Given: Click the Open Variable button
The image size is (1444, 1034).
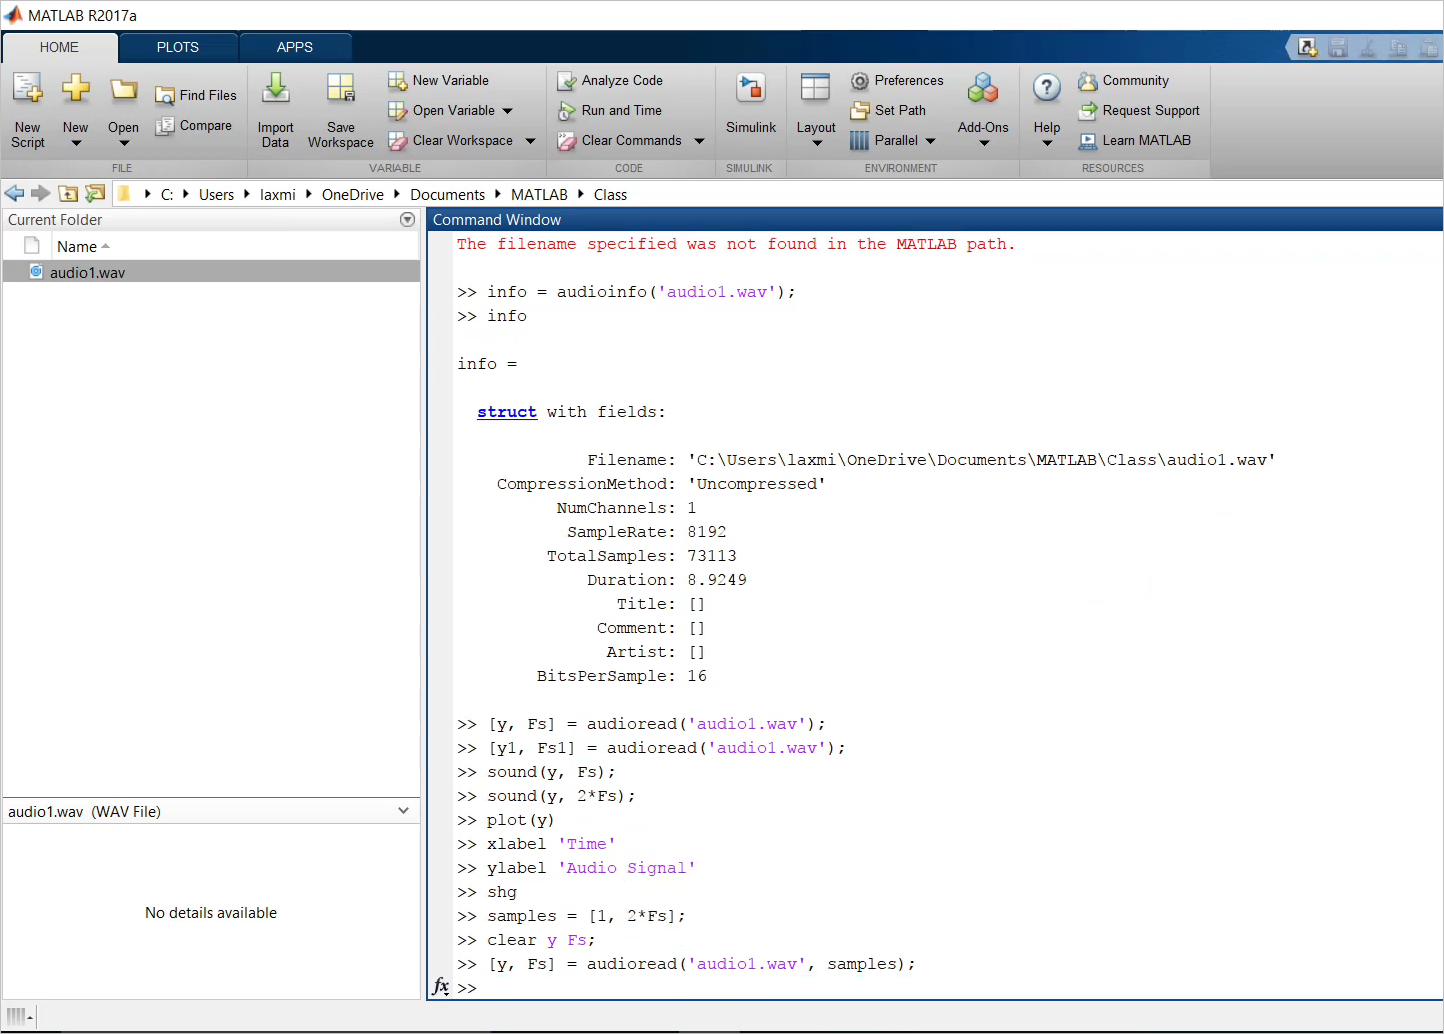Looking at the screenshot, I should point(441,110).
